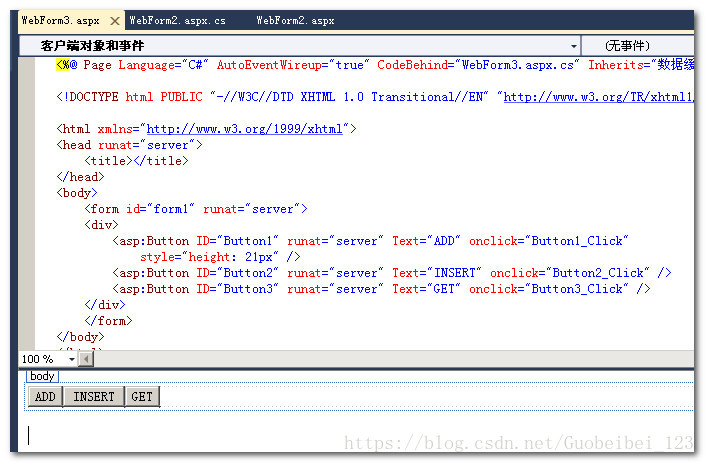705x463 pixels.
Task: Click the w3.org/TR/xhtml1 DOCTYPE link
Action: click(x=598, y=97)
